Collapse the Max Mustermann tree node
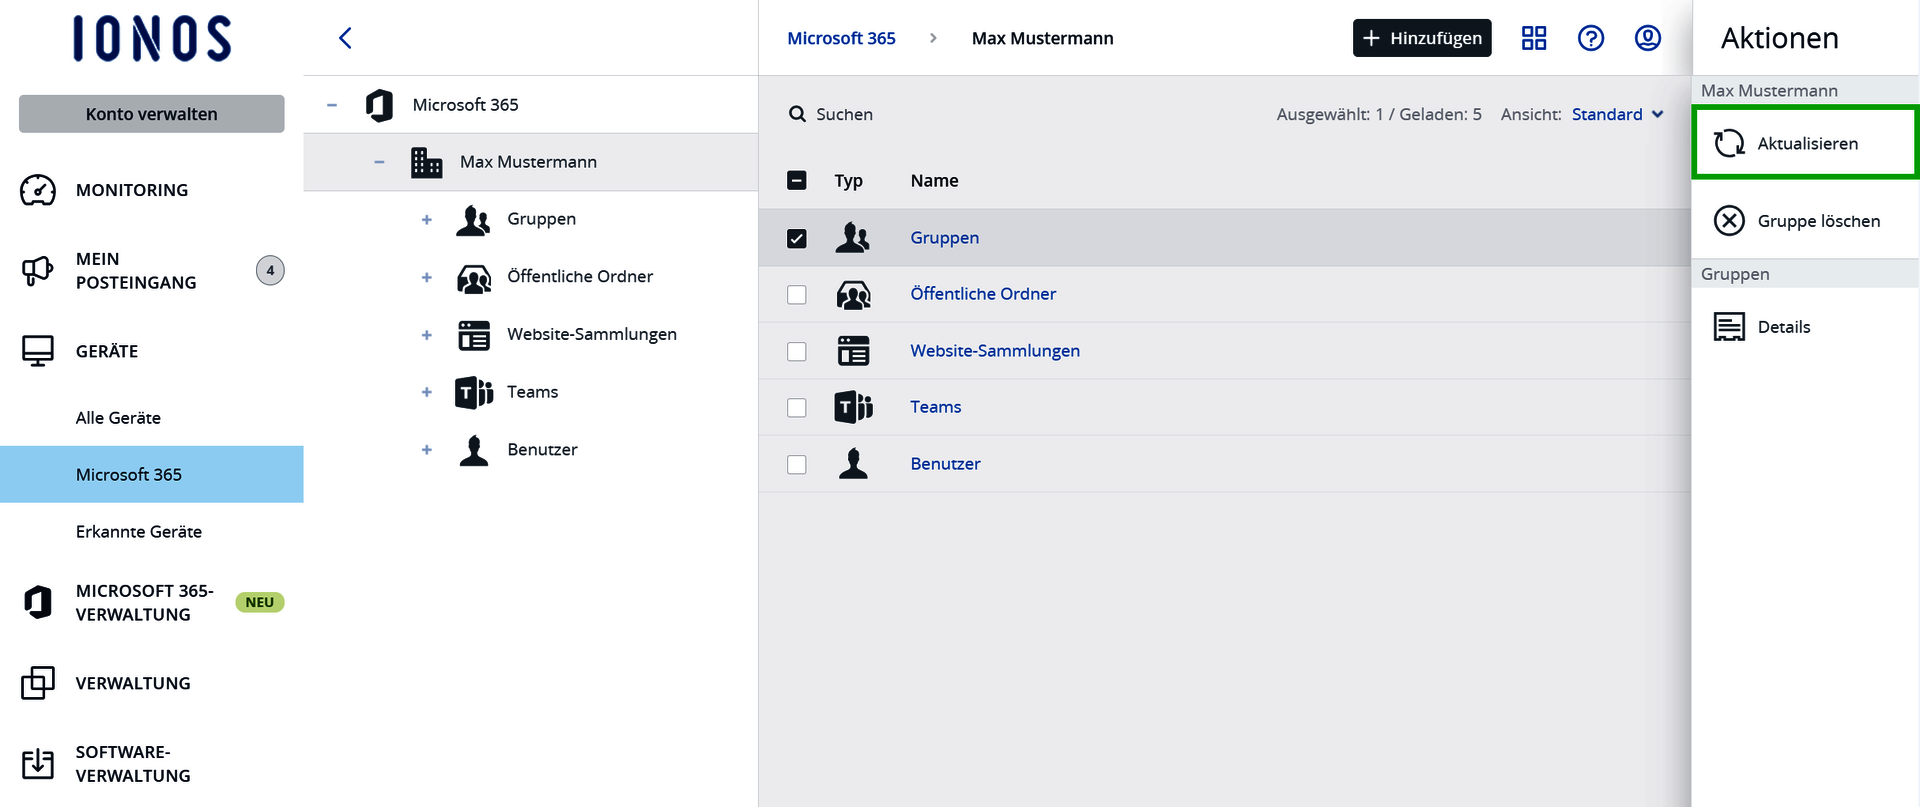 379,162
